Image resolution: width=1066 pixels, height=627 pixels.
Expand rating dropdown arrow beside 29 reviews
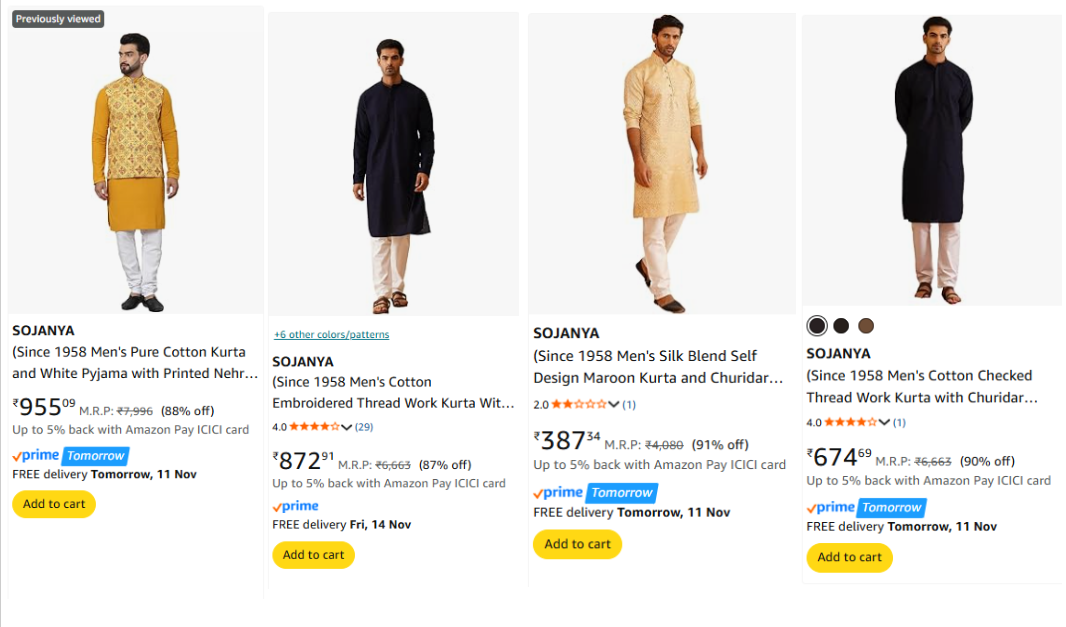tap(347, 427)
